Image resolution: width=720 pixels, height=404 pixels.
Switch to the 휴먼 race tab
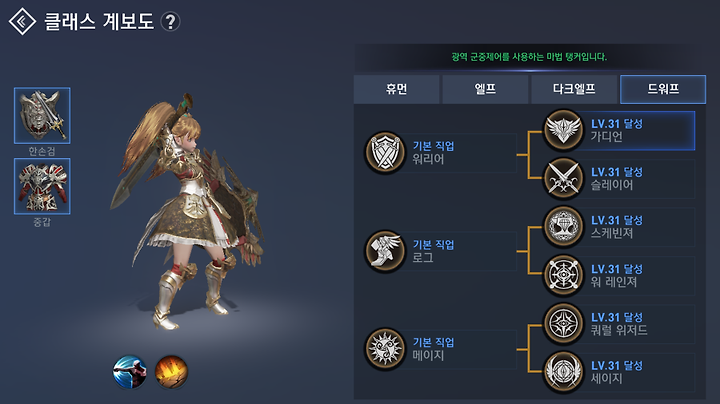396,89
